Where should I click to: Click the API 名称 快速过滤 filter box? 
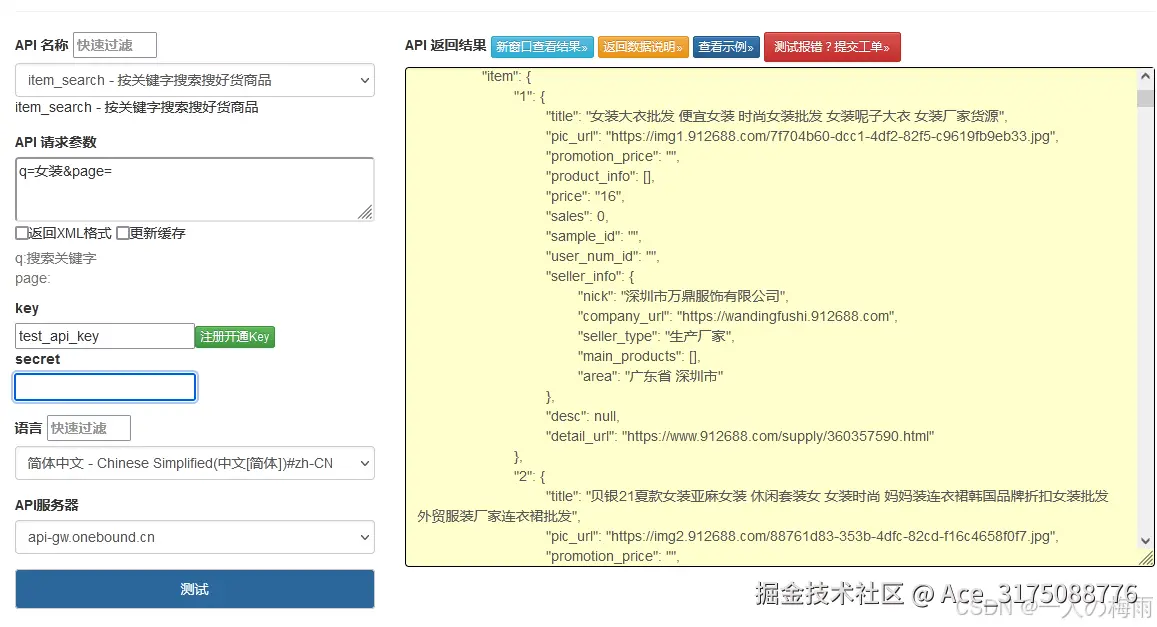(113, 45)
